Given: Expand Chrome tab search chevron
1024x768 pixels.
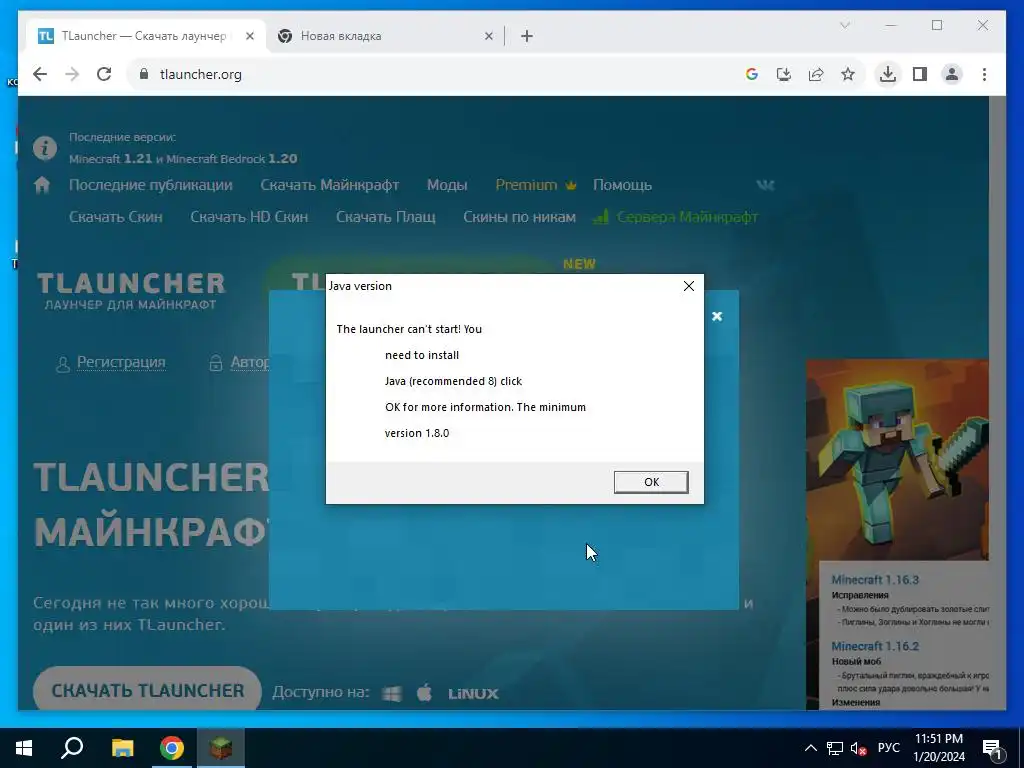Looking at the screenshot, I should click(844, 25).
